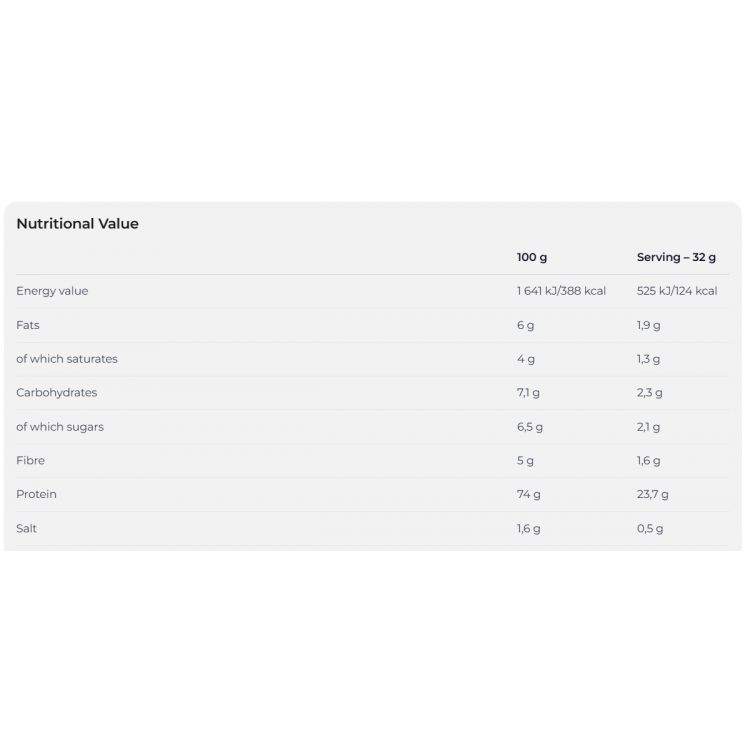Select the 5 g fibre per 100 g value
750x750 pixels.
tap(525, 461)
